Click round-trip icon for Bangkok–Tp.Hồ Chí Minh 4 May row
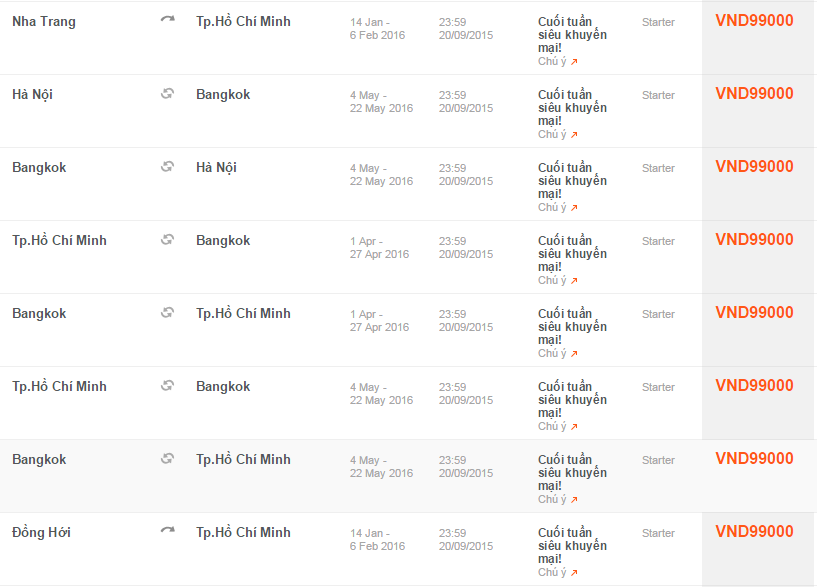Viewport: 817px width, 587px height. [x=167, y=459]
